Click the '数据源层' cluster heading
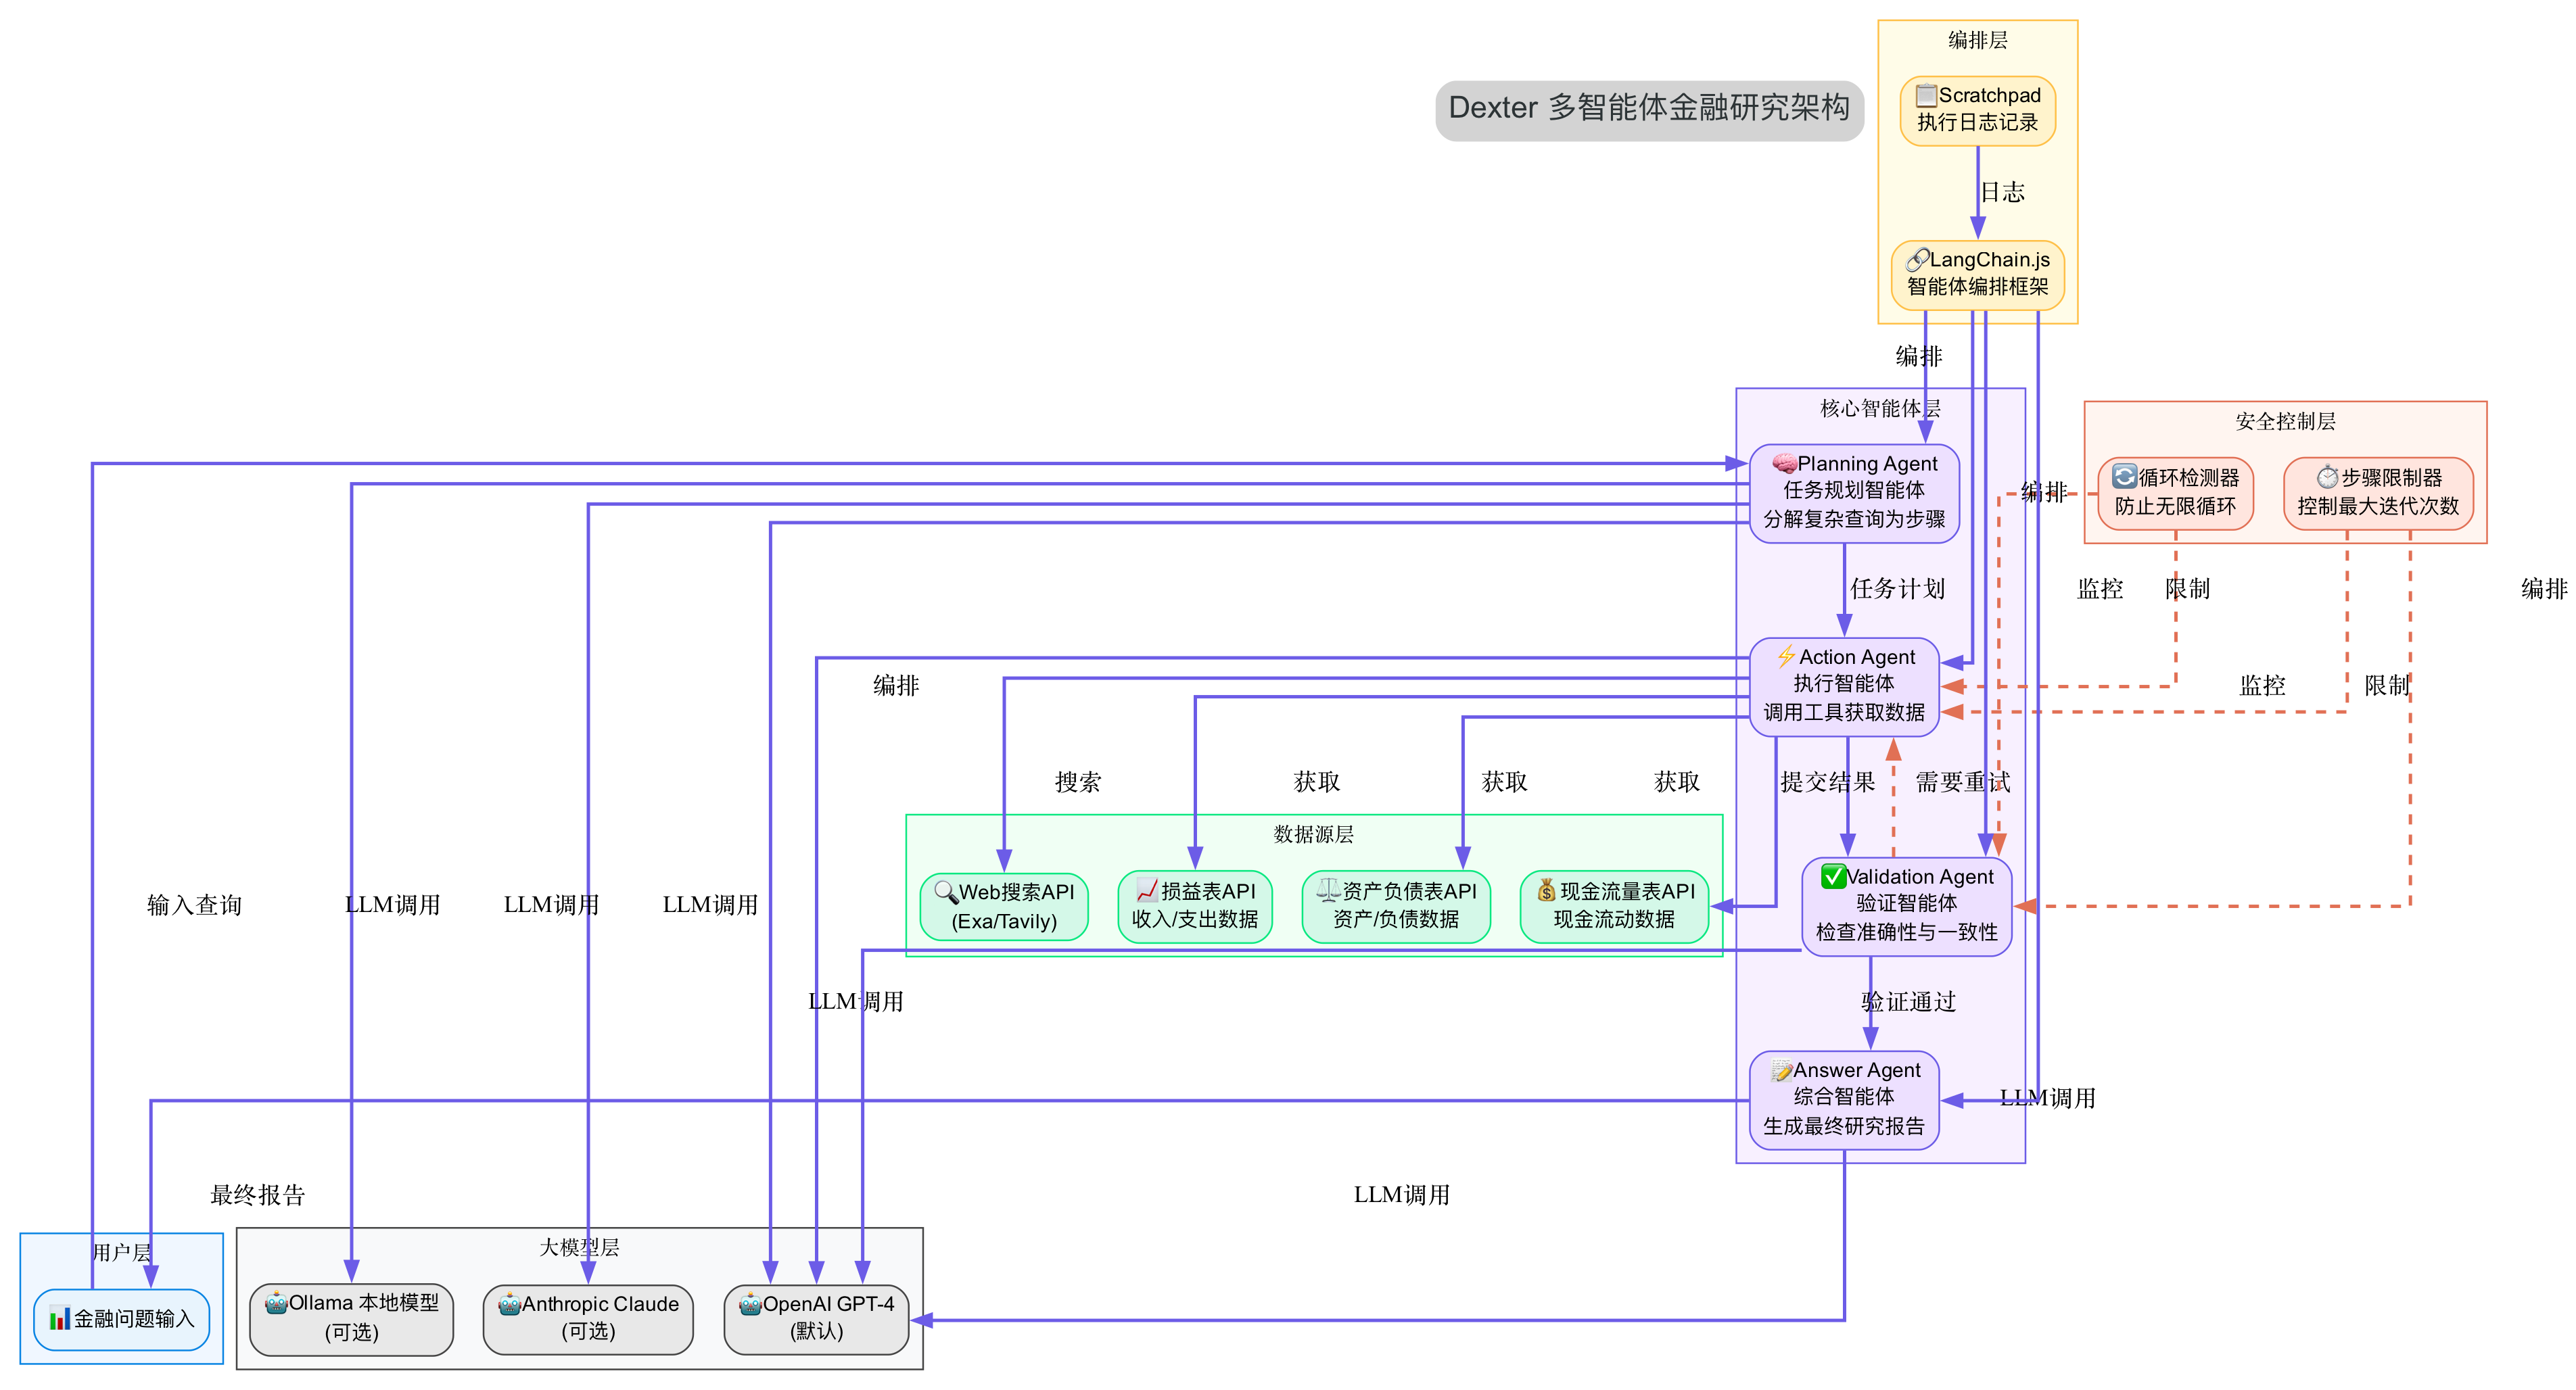 1313,835
